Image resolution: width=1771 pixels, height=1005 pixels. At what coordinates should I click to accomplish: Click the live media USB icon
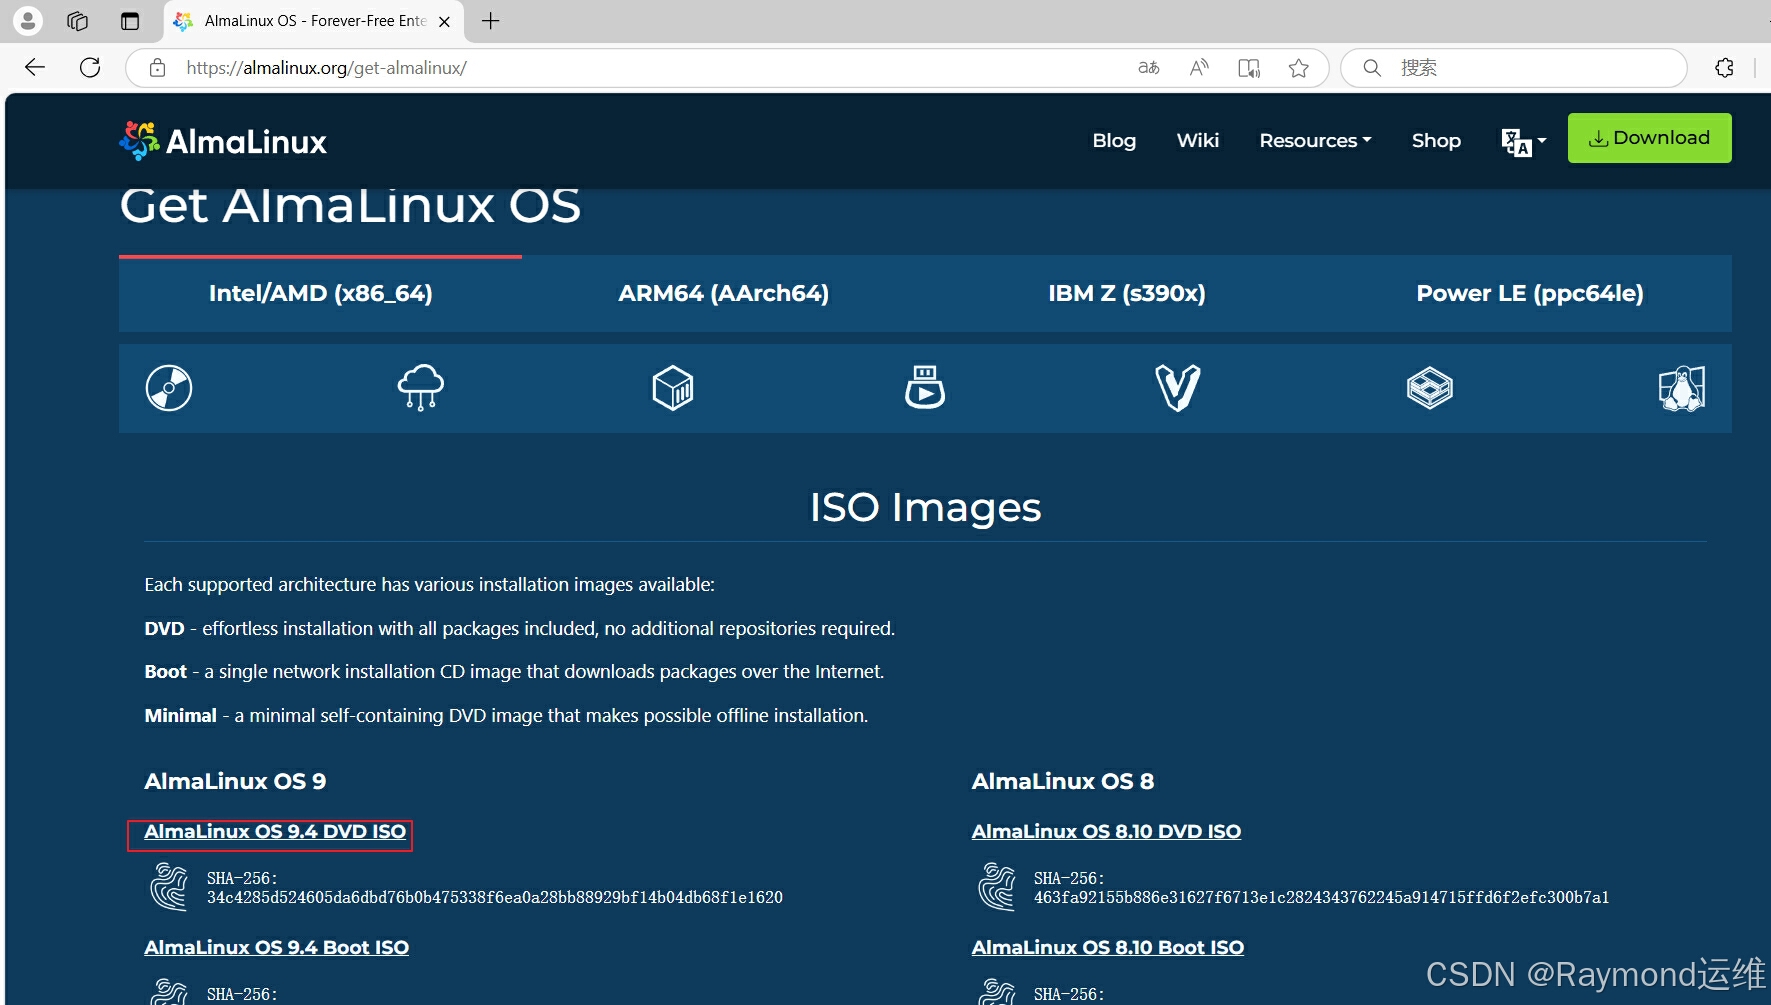(925, 387)
